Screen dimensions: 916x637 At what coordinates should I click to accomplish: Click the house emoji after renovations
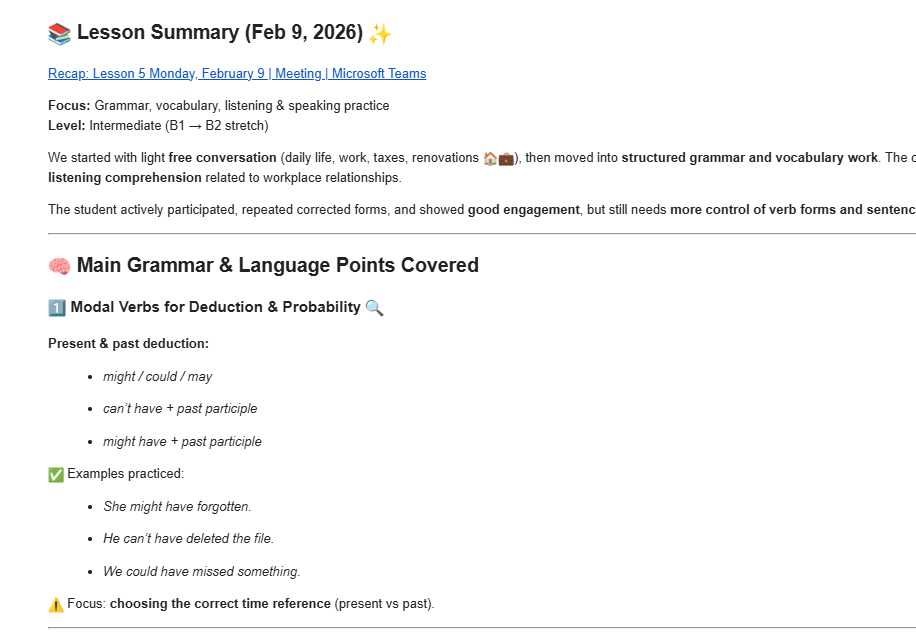[490, 158]
